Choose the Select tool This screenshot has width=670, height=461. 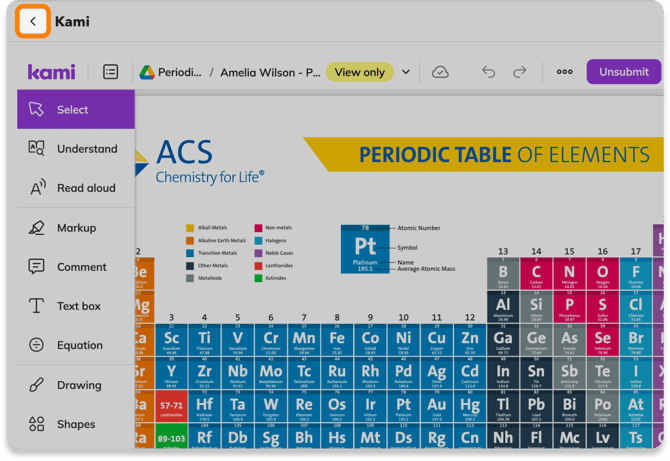coord(76,109)
